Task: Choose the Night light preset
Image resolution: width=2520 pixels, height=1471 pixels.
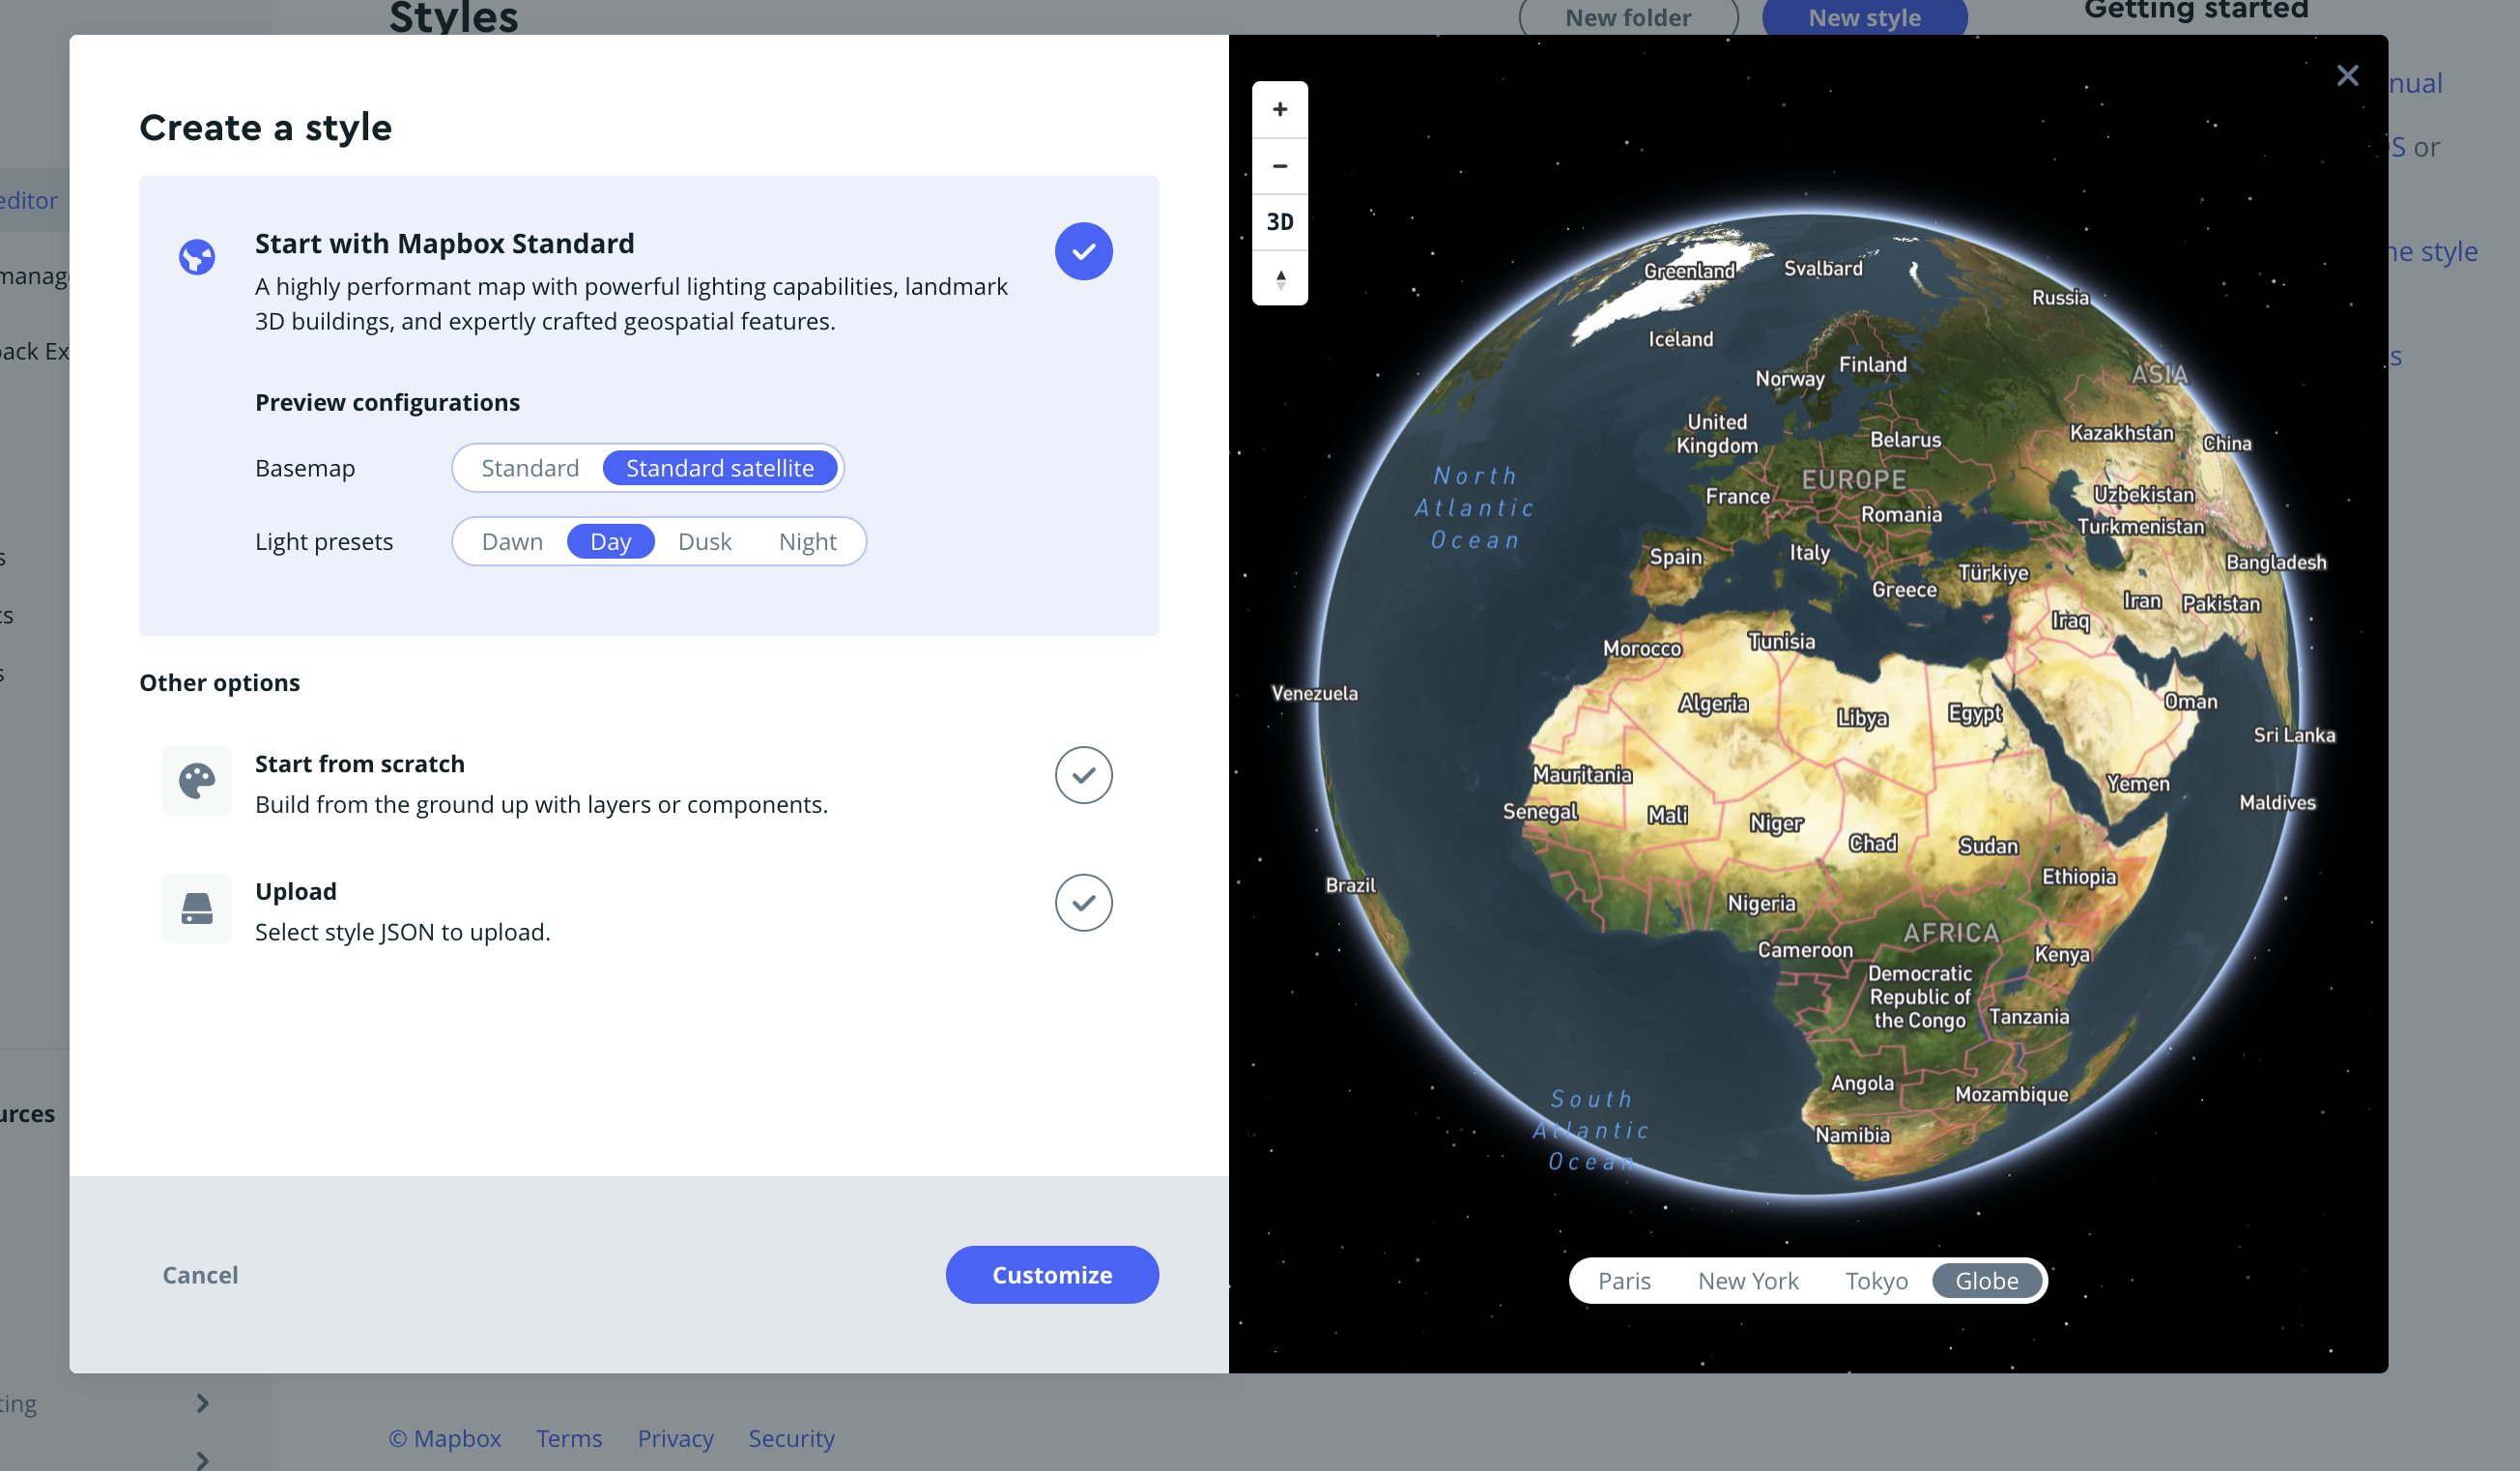Action: point(807,541)
